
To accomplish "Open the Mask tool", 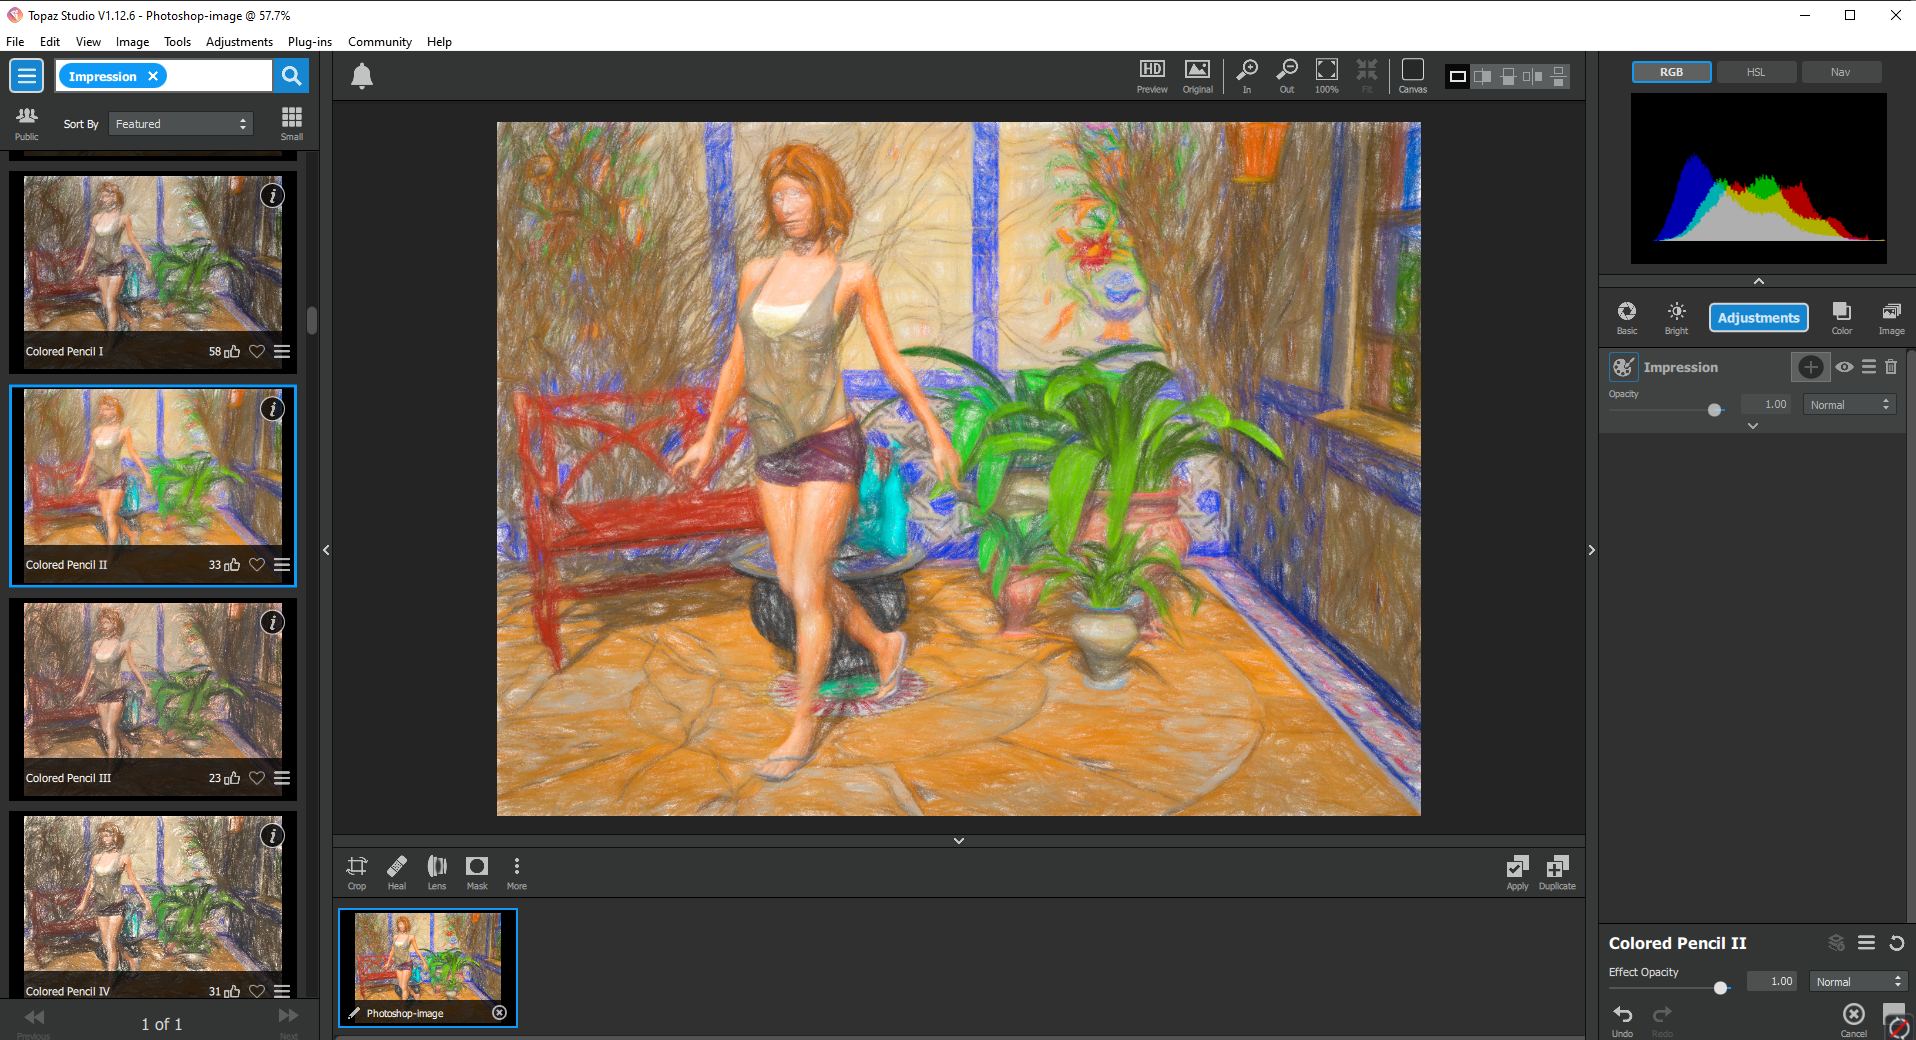I will point(477,872).
